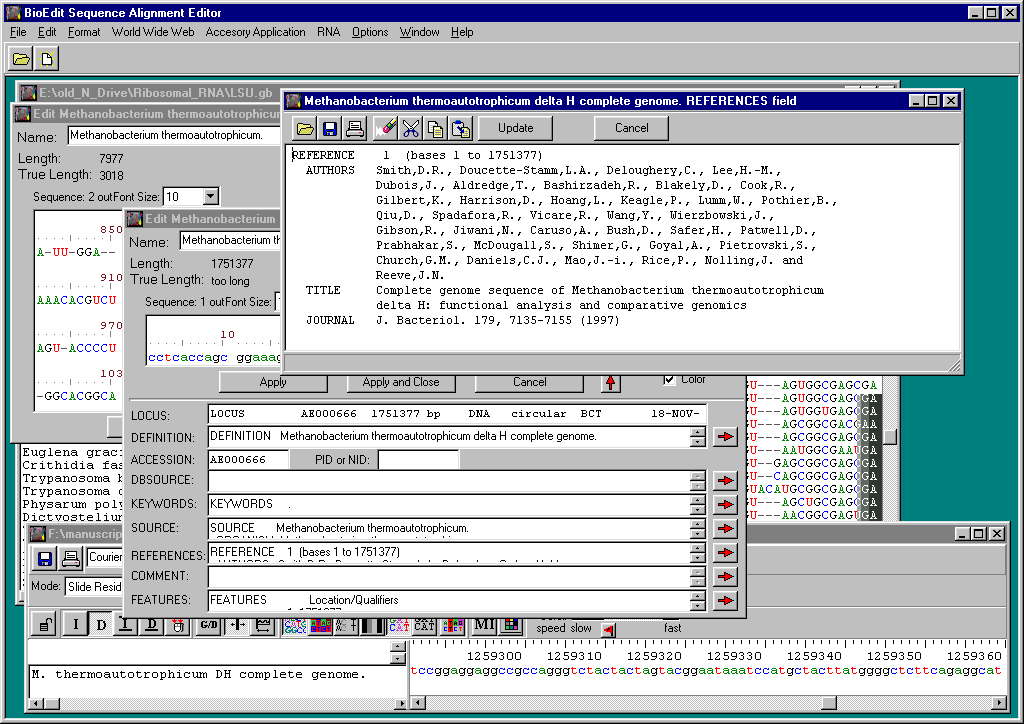Viewport: 1024px width, 724px height.
Task: Click SOURCE field spinner arrows
Action: pos(697,529)
